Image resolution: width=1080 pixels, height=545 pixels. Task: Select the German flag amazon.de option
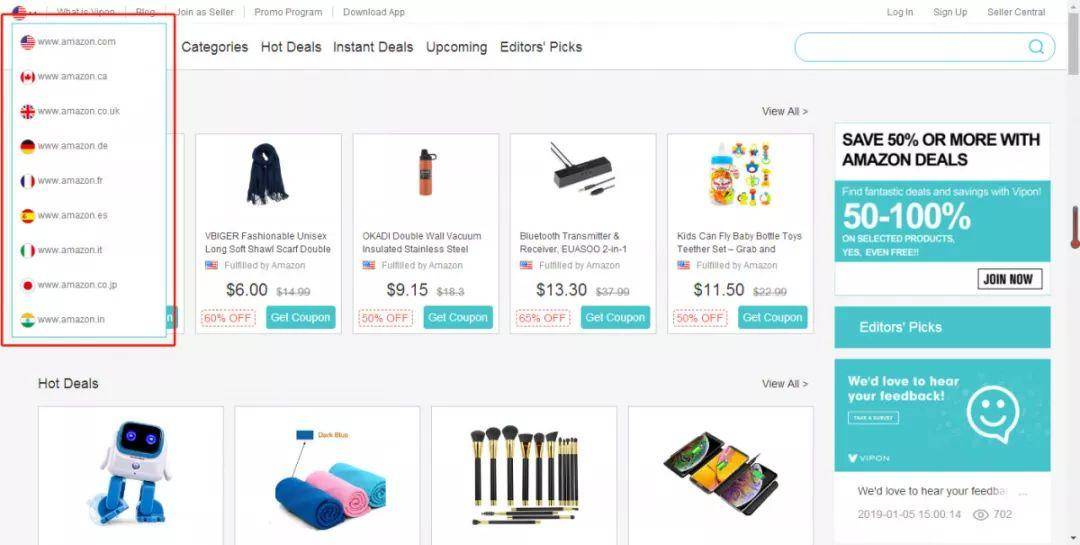pos(28,146)
